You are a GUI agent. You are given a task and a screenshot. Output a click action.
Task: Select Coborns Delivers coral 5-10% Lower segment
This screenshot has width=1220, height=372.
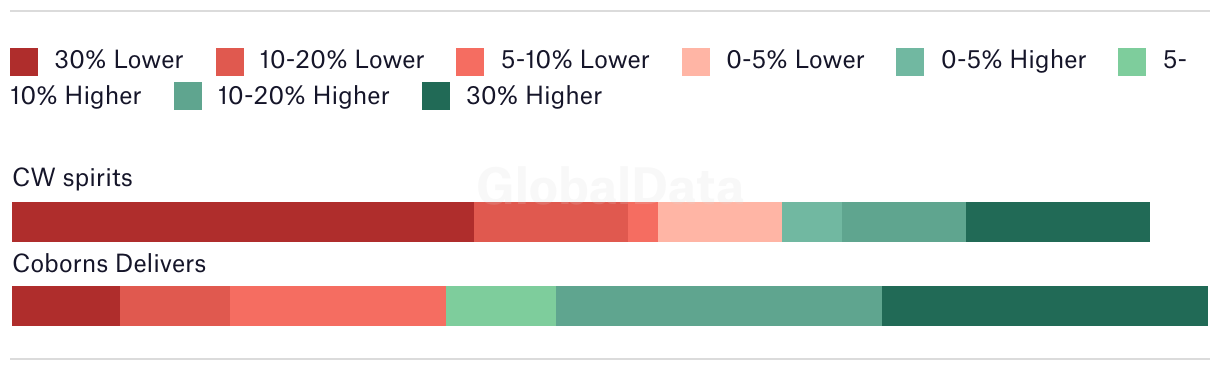[x=338, y=306]
